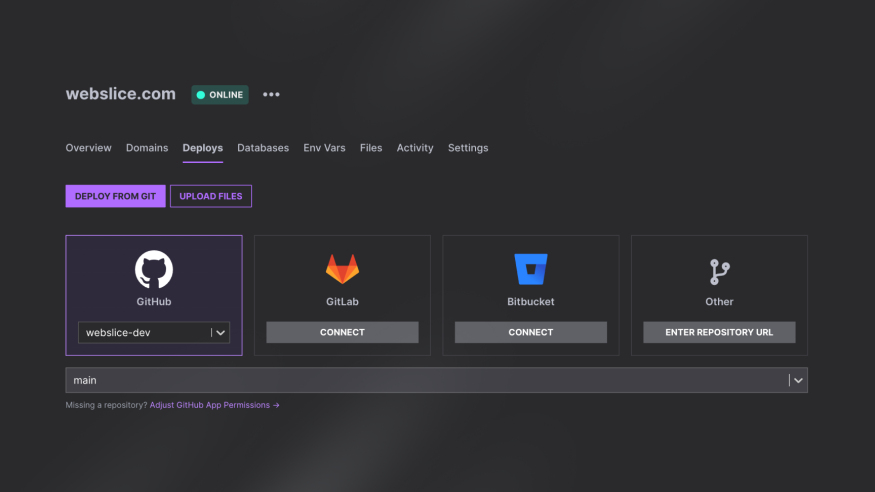Viewport: 875px width, 492px height.
Task: Click Enter Repository URL button
Action: tap(719, 332)
